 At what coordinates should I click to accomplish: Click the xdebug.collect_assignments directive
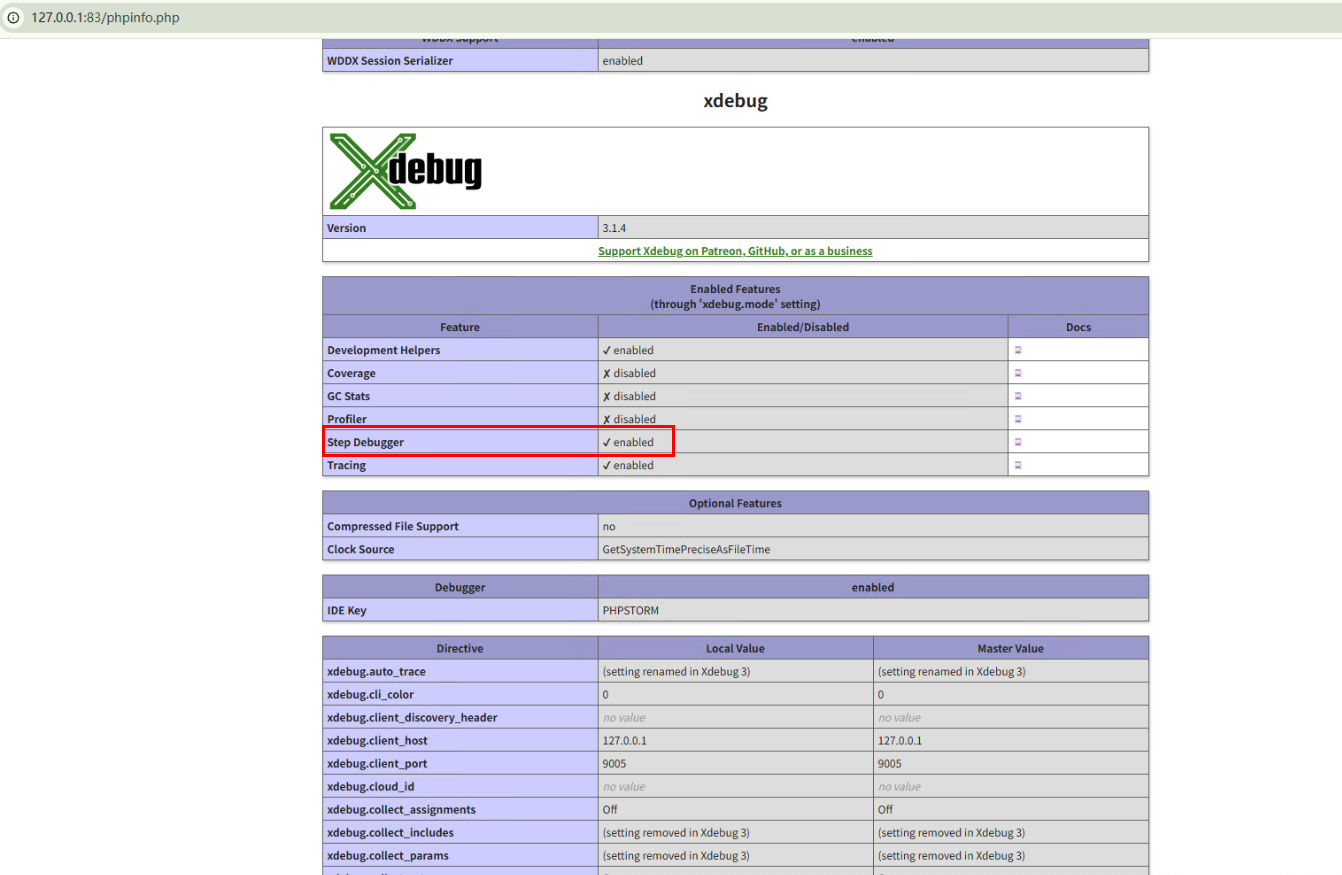click(x=401, y=809)
